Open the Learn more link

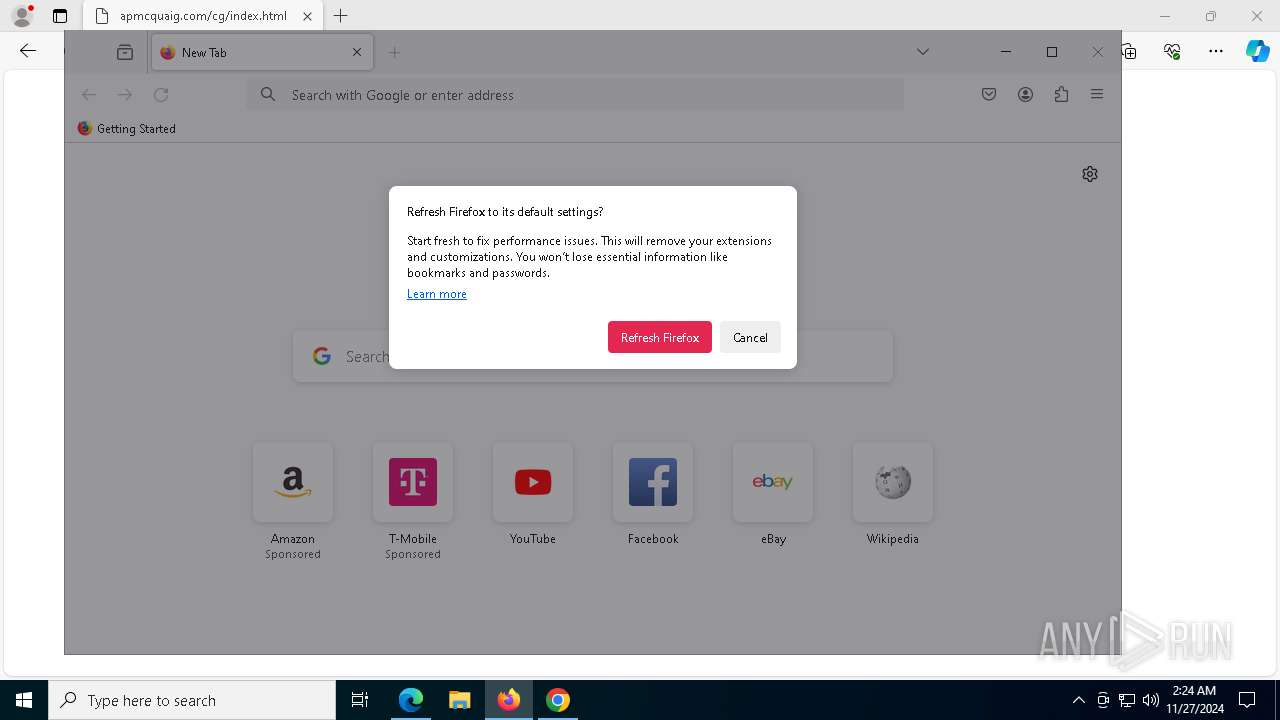click(437, 294)
